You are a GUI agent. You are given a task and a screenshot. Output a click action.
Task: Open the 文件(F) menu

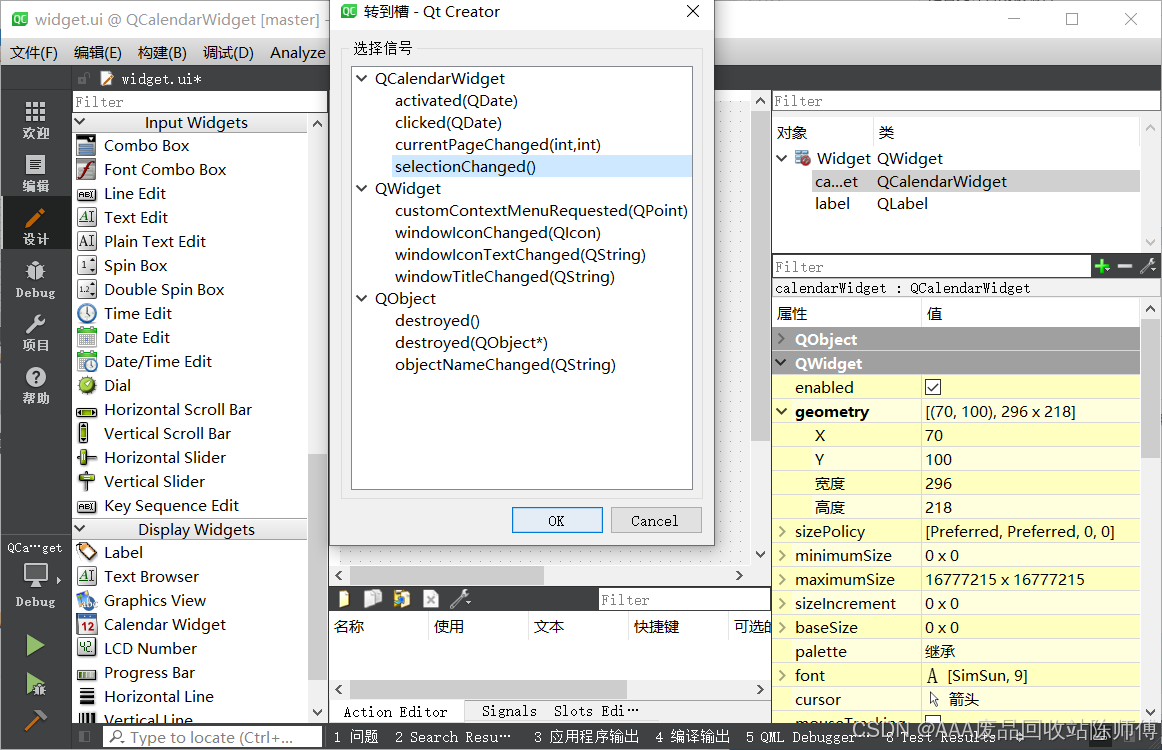coord(34,52)
